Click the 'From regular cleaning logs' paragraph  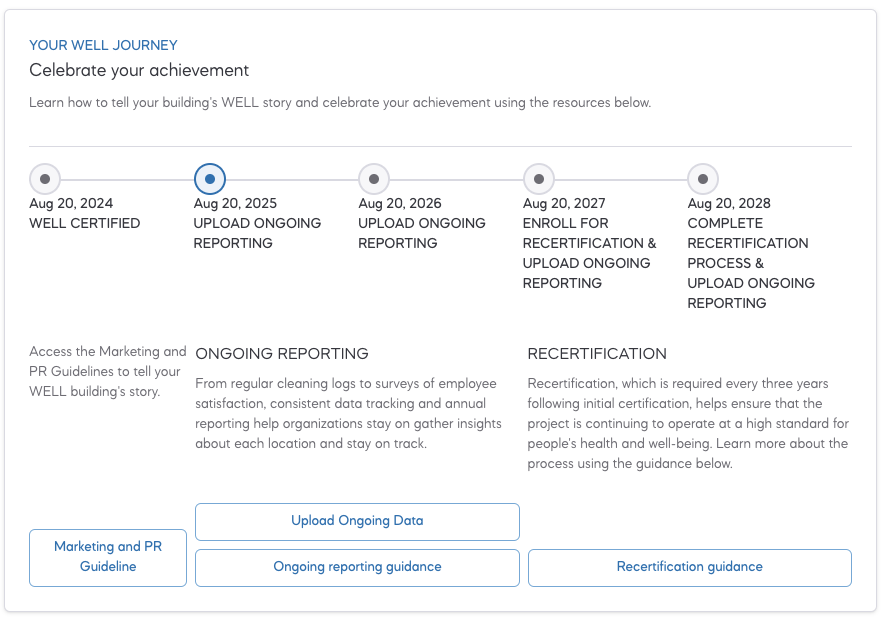point(348,413)
